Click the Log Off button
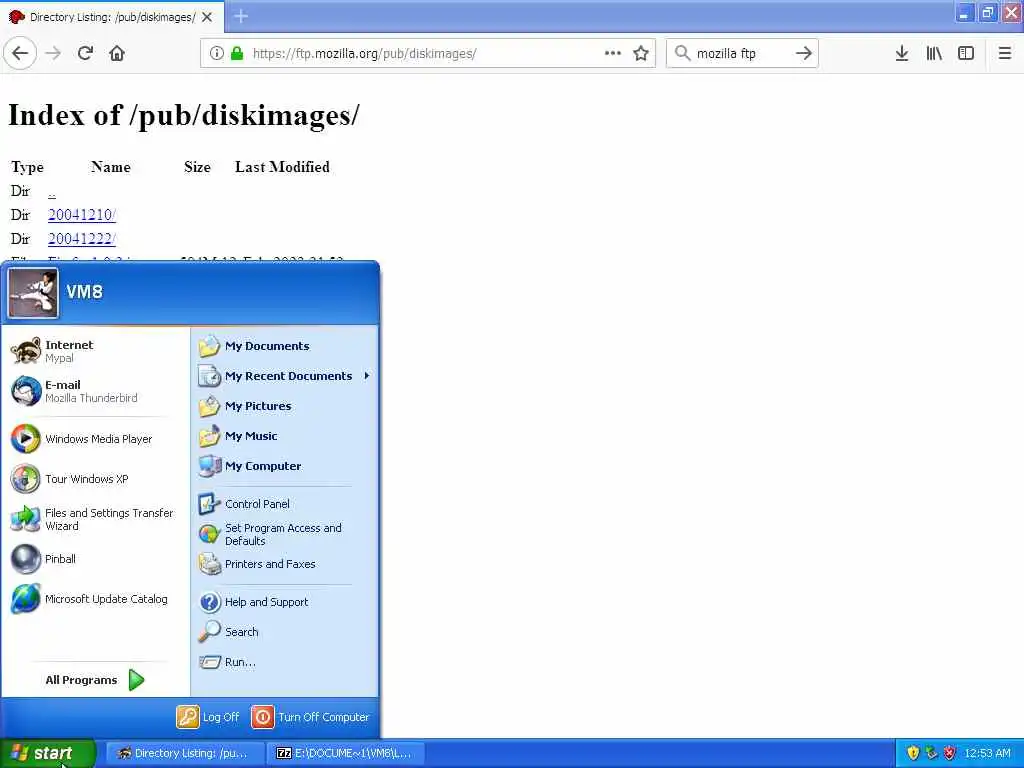The height and width of the screenshot is (768, 1024). tap(208, 717)
